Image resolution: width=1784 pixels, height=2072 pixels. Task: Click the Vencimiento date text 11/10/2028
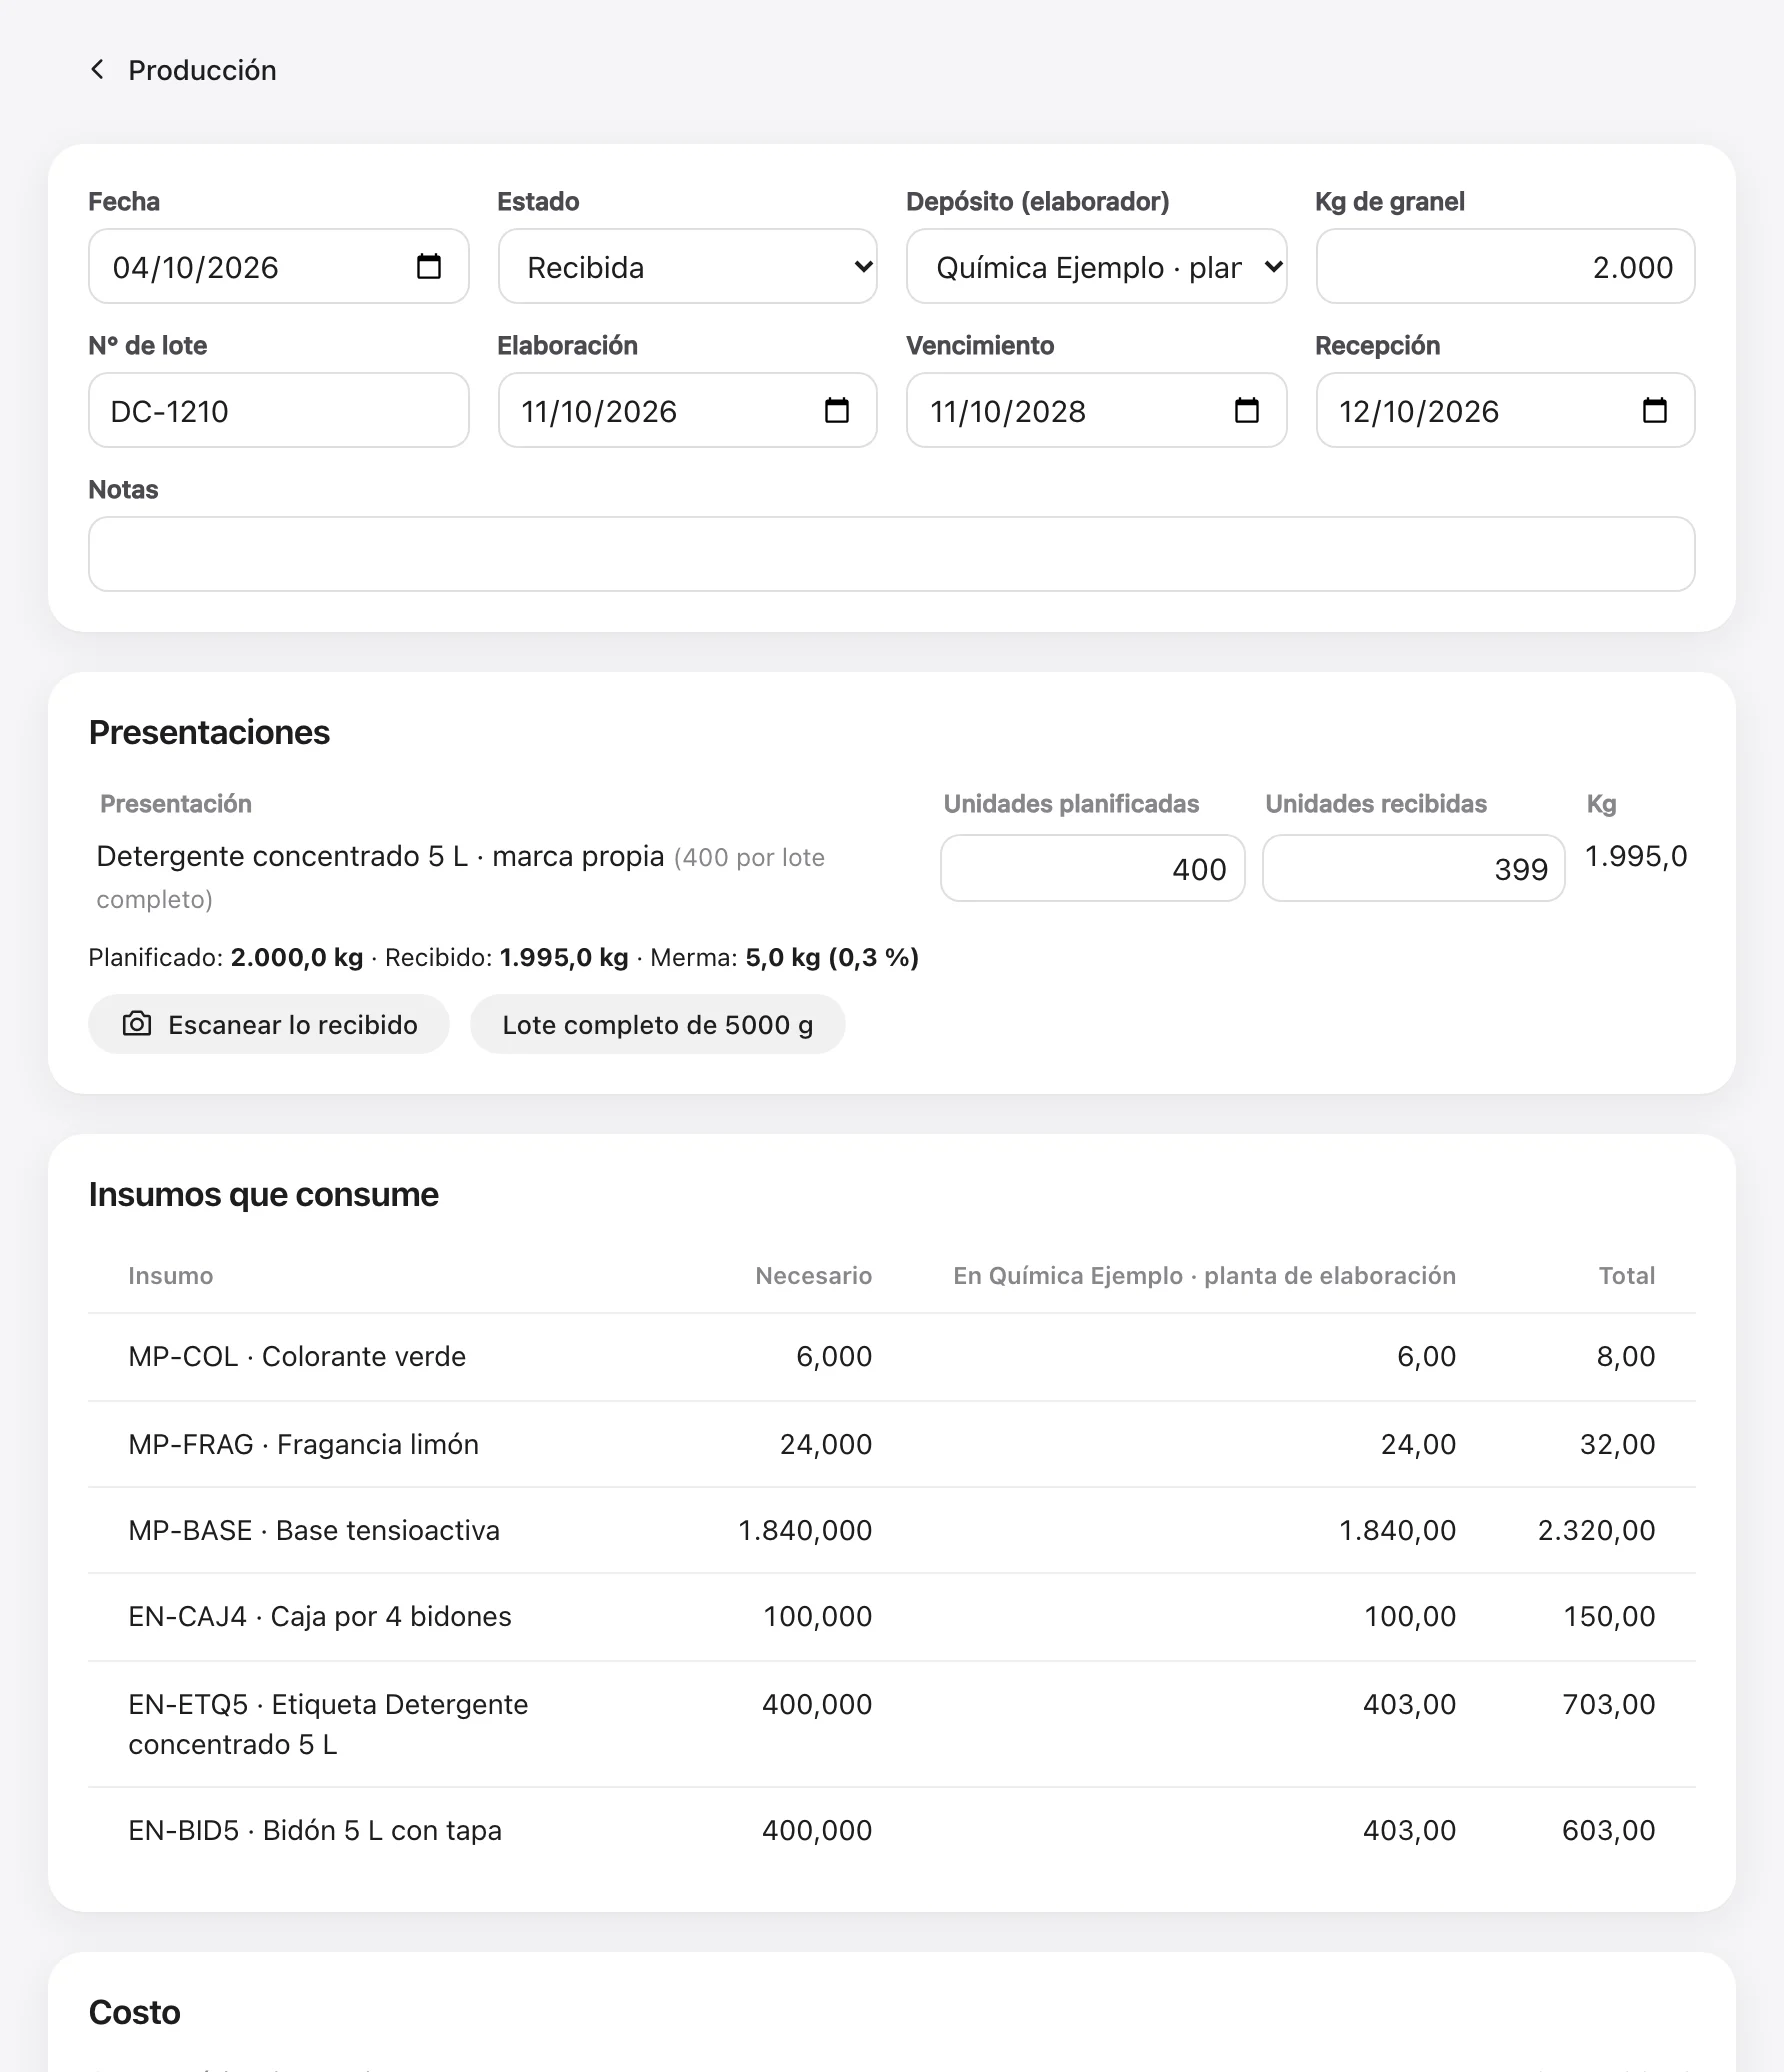pyautogui.click(x=1008, y=412)
